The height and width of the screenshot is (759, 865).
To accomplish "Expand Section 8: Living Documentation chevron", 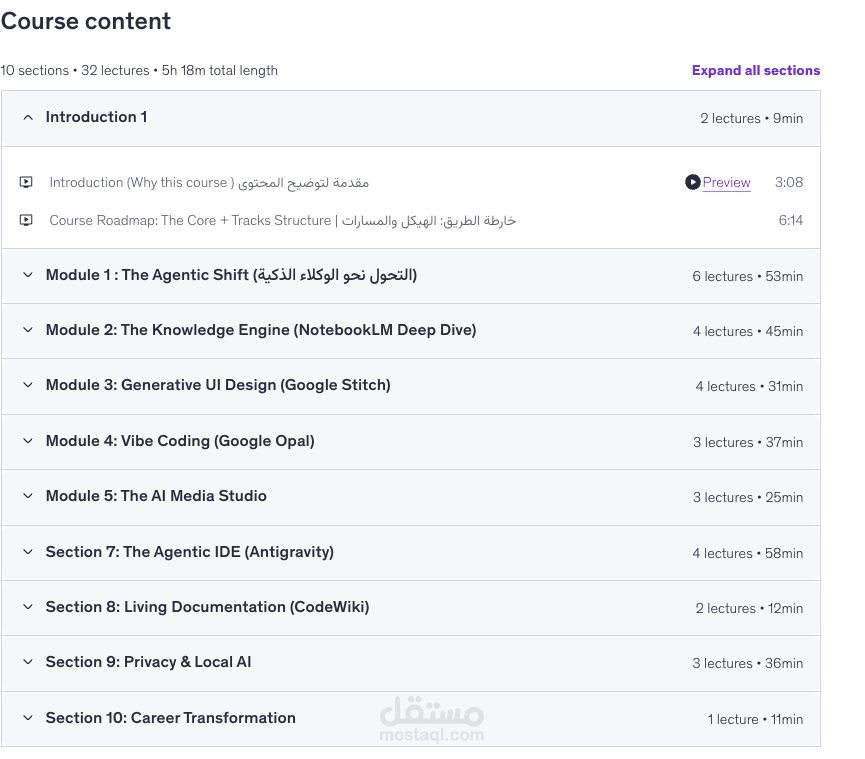I will (x=27, y=607).
